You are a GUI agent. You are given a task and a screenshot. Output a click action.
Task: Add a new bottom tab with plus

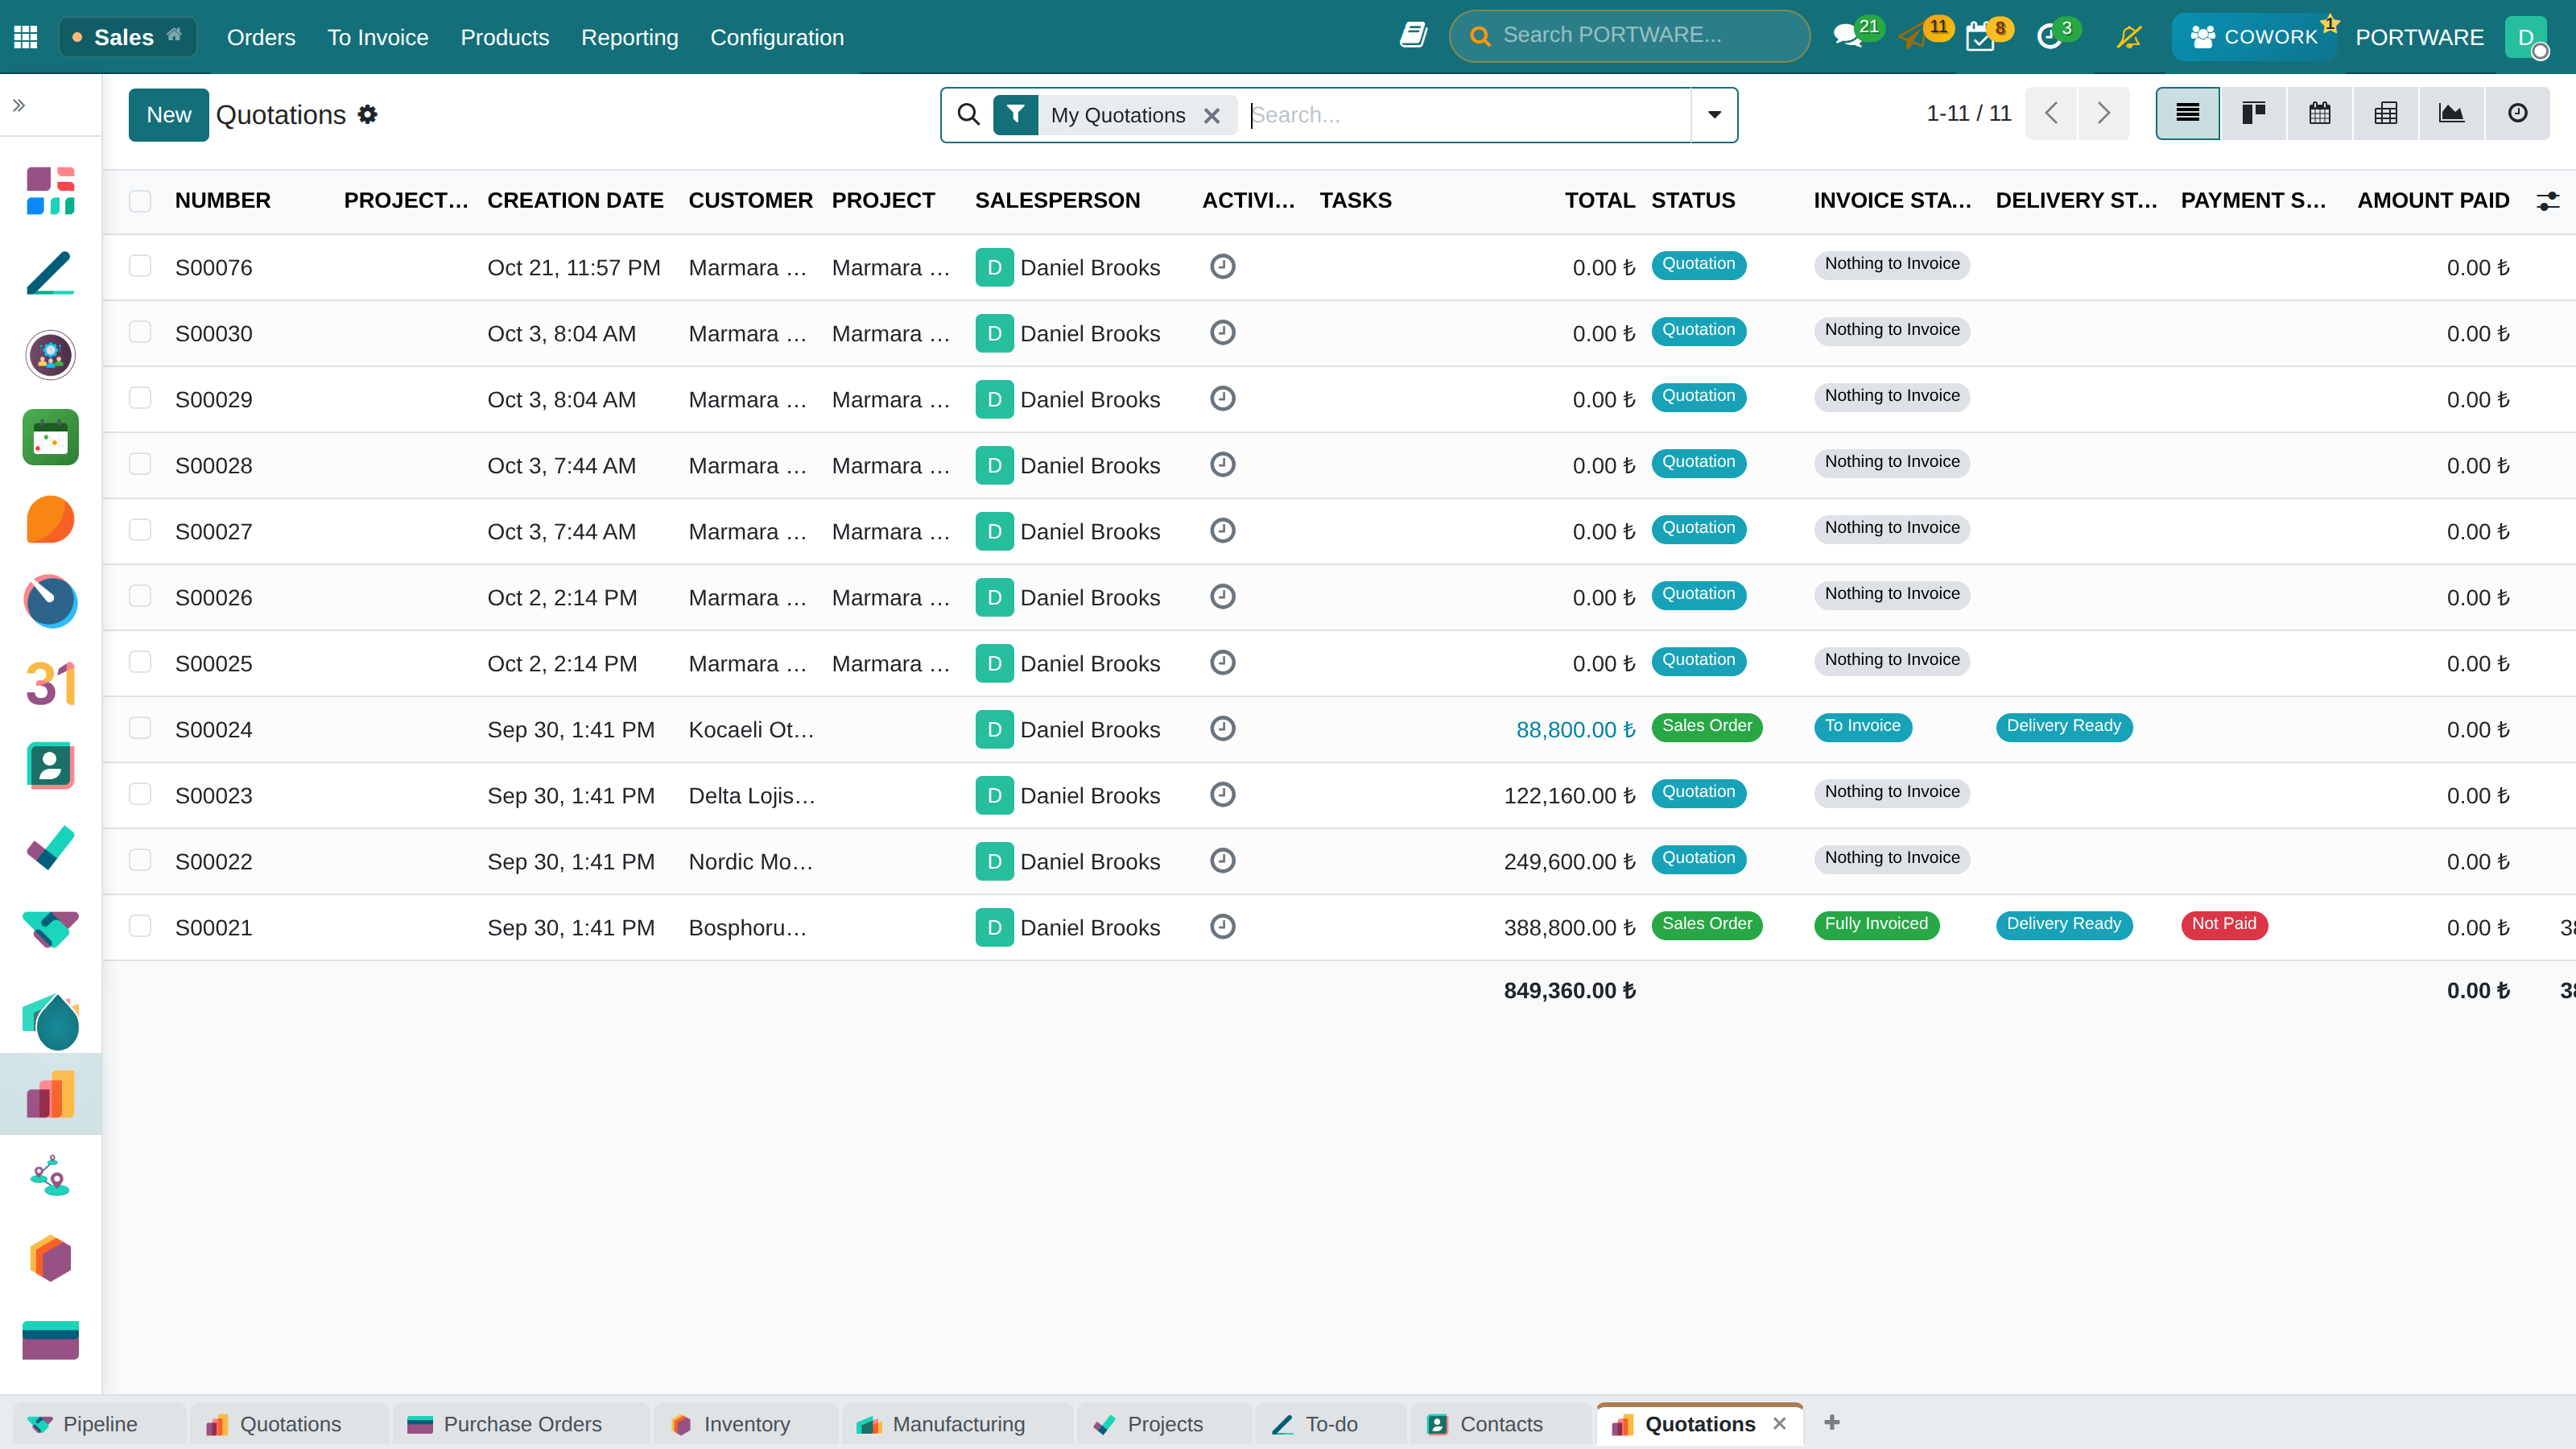click(x=1832, y=1422)
